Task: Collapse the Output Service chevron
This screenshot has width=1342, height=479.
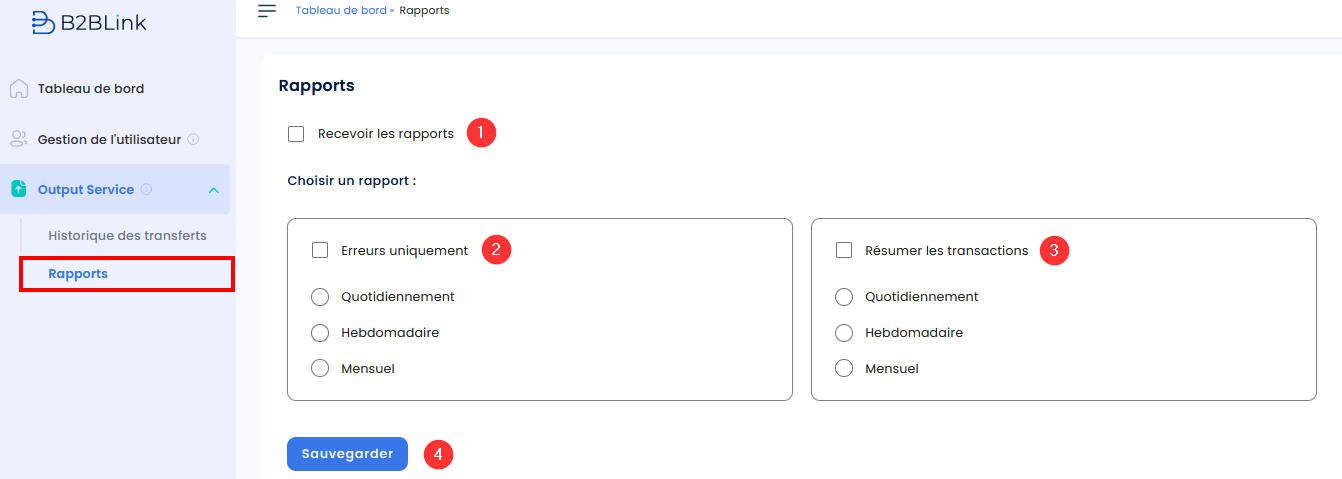Action: pos(214,190)
